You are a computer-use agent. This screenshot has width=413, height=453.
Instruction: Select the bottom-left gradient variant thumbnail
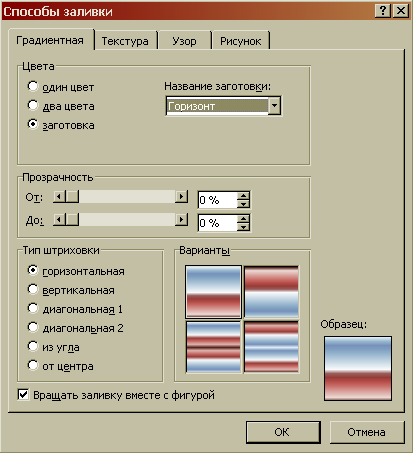[x=213, y=347]
